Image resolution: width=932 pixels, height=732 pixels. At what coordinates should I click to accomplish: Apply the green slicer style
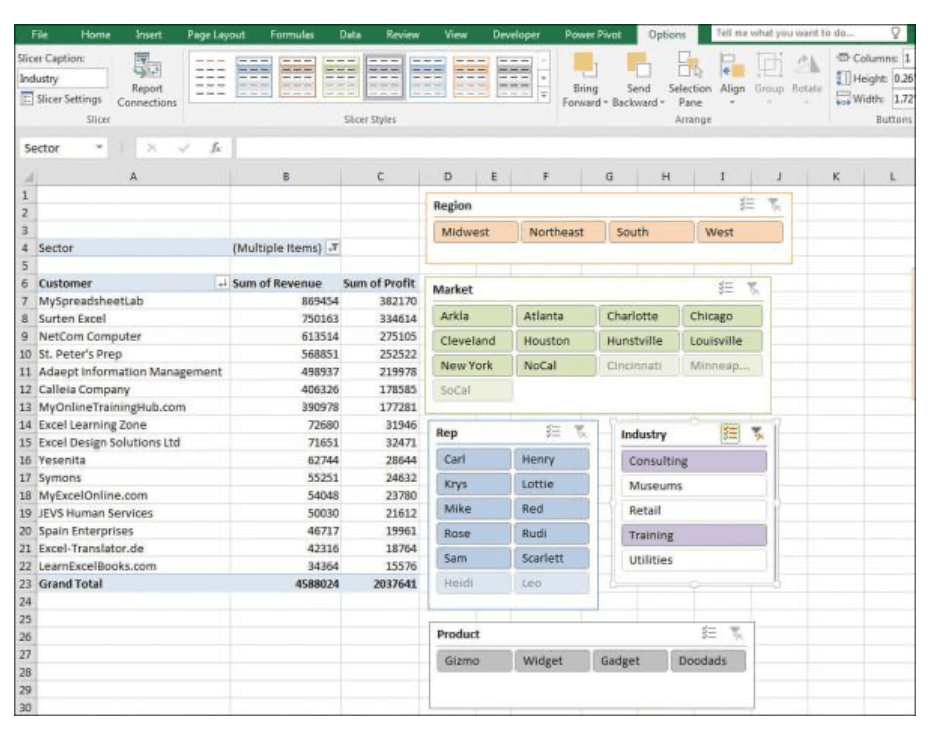(341, 77)
